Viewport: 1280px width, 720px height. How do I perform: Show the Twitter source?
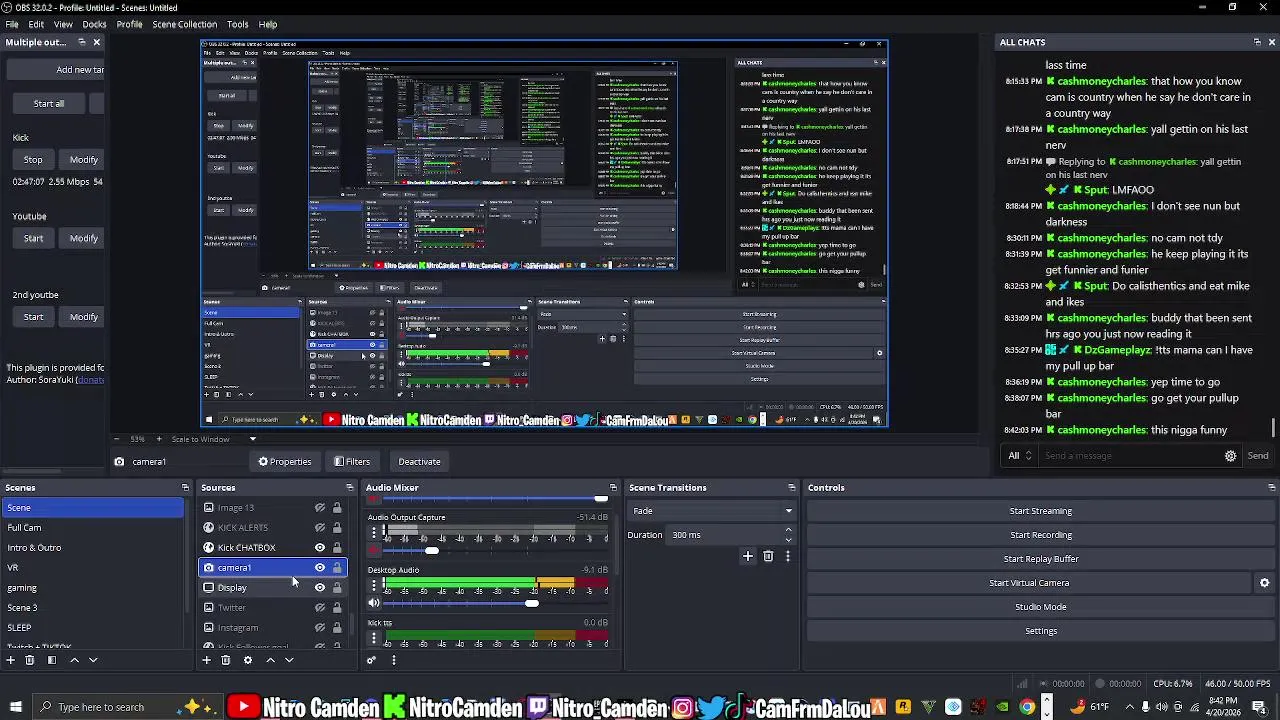[x=320, y=608]
